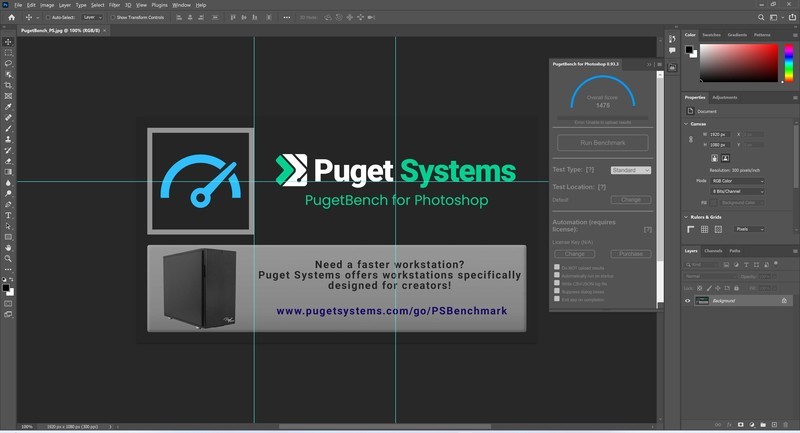Click the rainbow hue slider strip

pyautogui.click(x=789, y=63)
